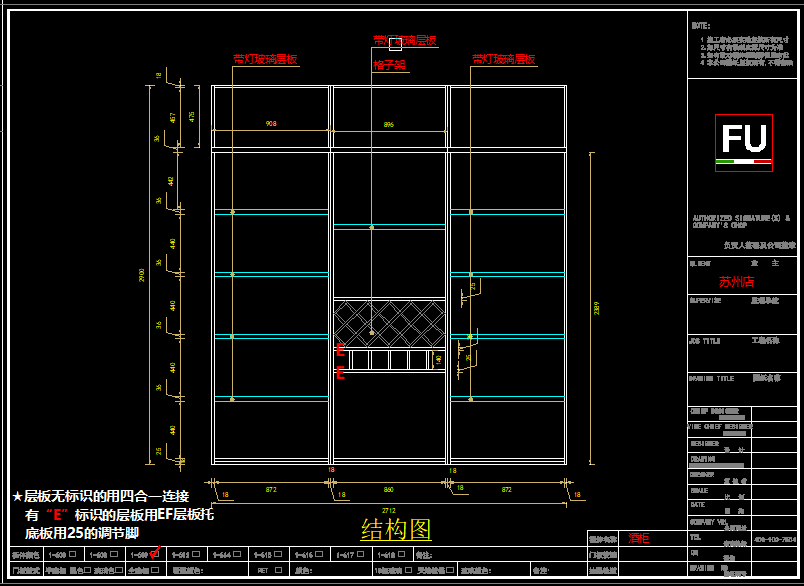Select the left red glass shelf label
804x586 pixels.
pos(265,60)
